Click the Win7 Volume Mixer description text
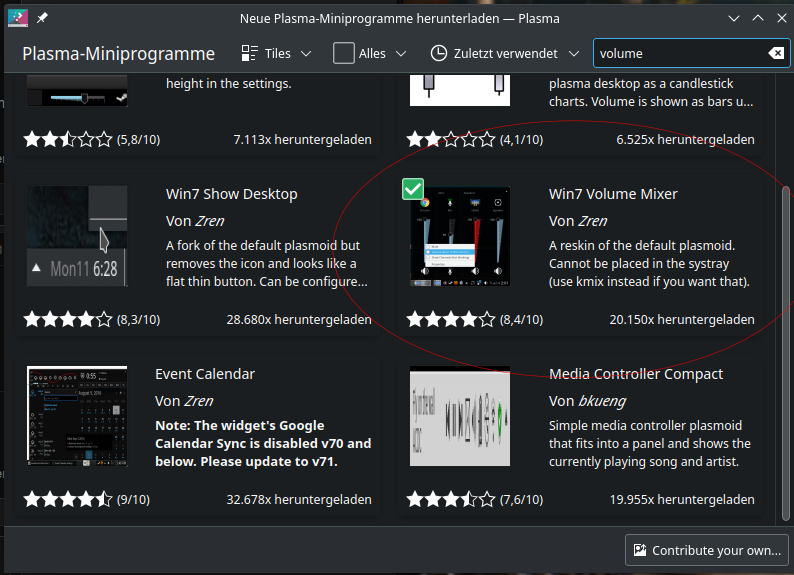Image resolution: width=794 pixels, height=575 pixels. point(649,263)
